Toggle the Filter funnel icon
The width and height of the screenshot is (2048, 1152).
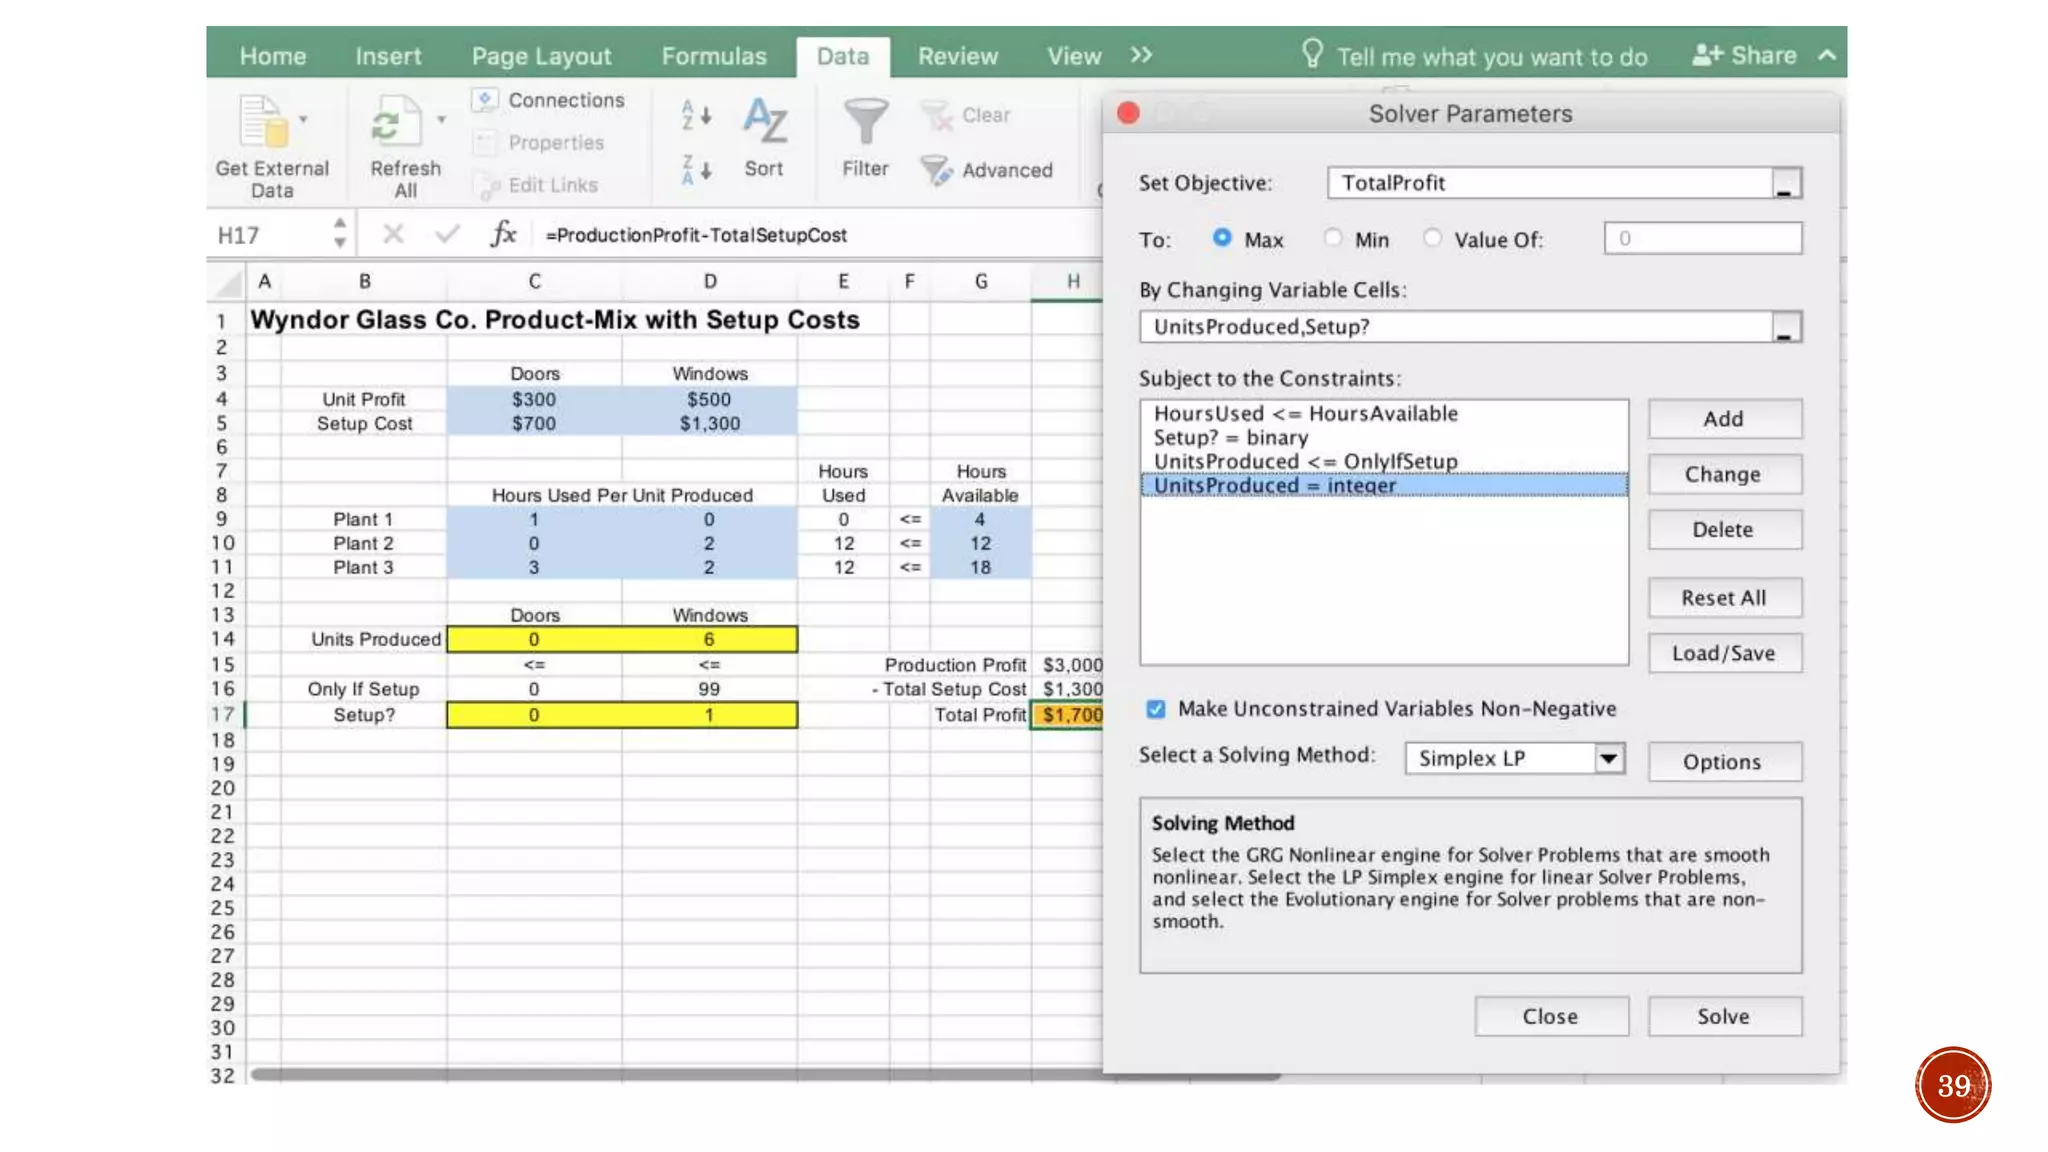[x=865, y=121]
